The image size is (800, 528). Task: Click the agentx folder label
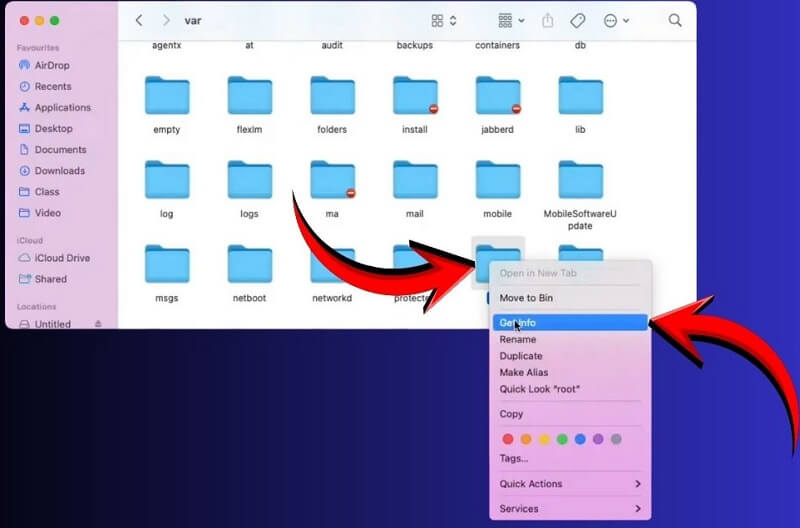(167, 45)
